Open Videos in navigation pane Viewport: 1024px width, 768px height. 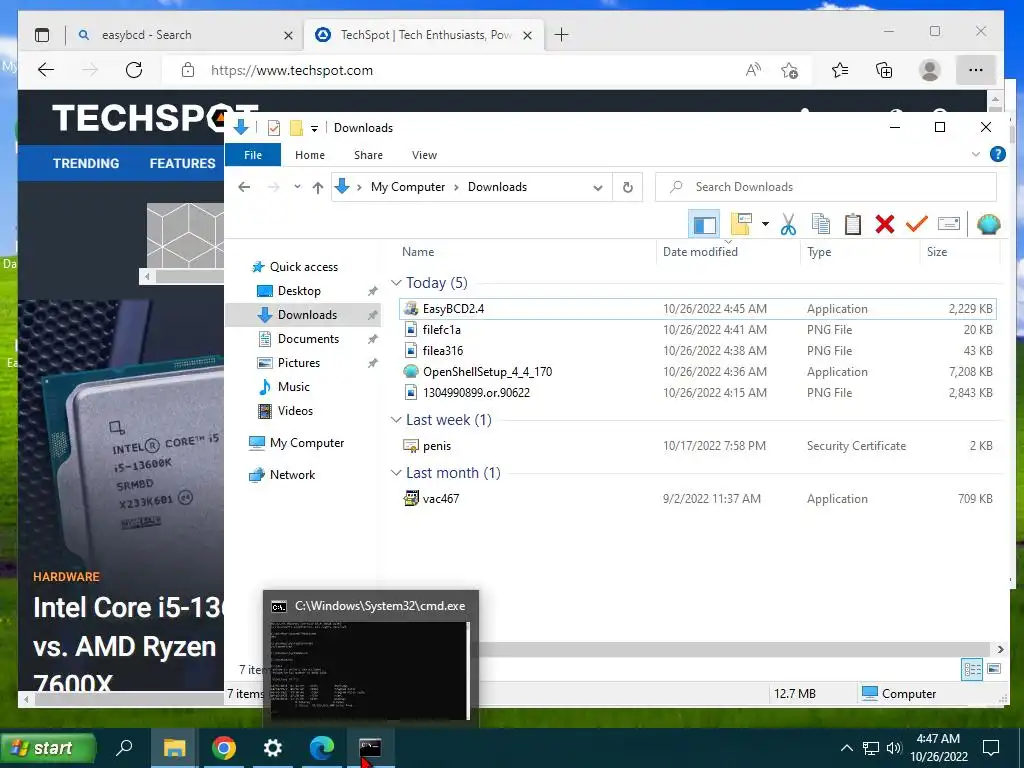click(x=295, y=411)
